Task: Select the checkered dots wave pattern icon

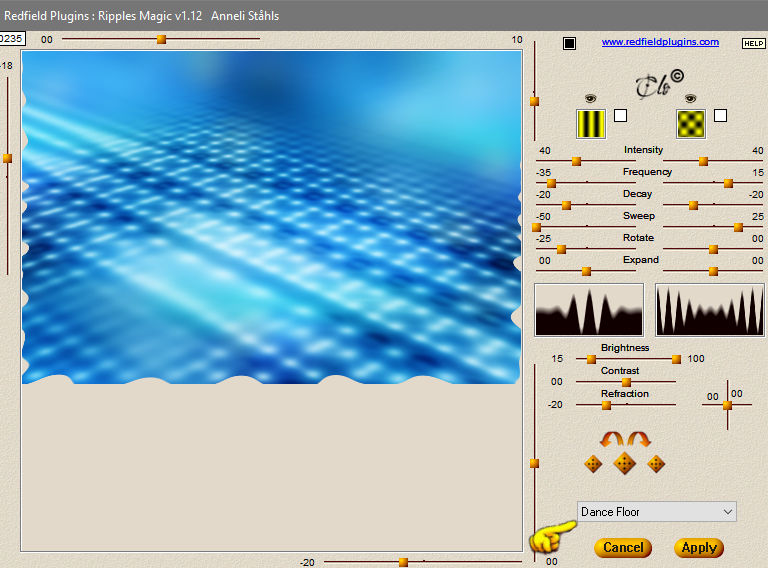Action: click(691, 124)
